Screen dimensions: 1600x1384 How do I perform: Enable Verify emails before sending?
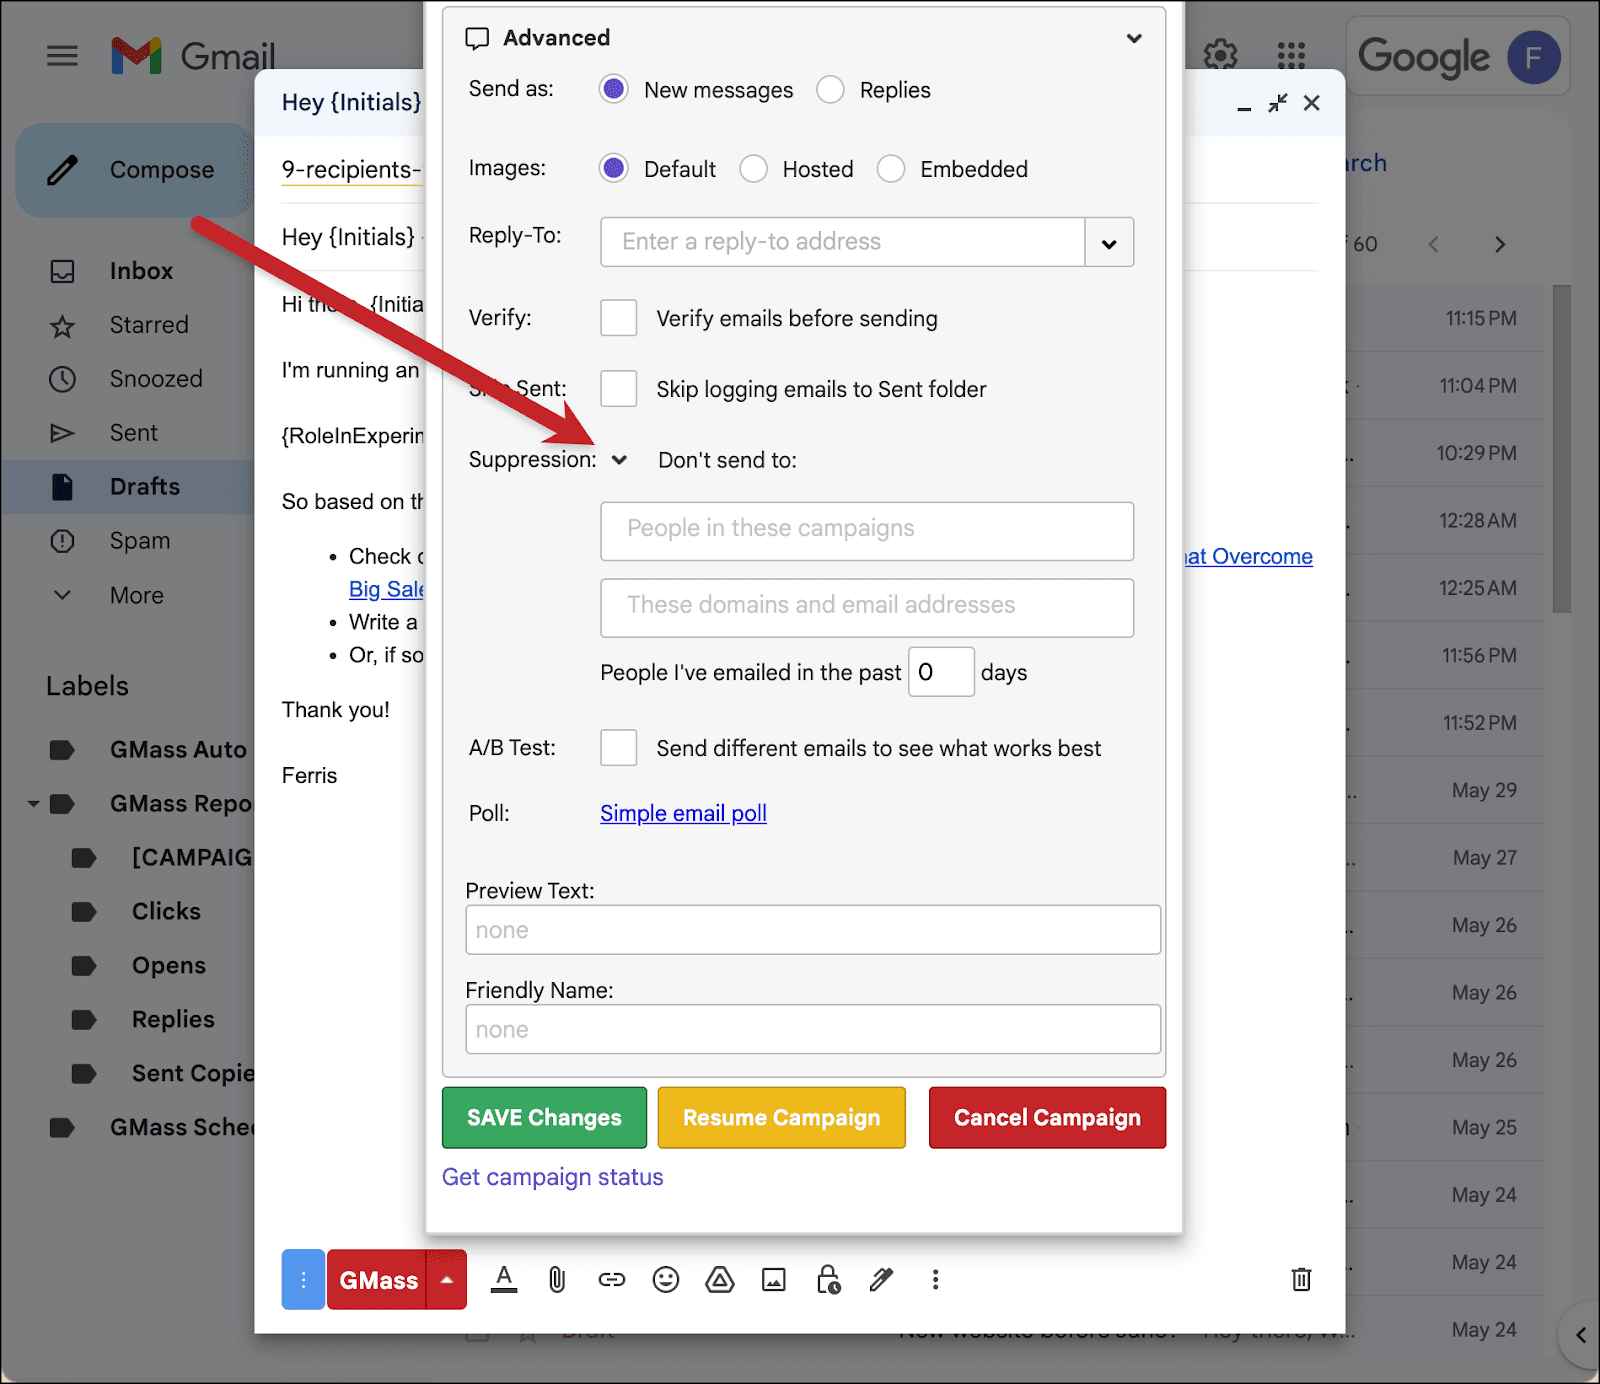618,317
